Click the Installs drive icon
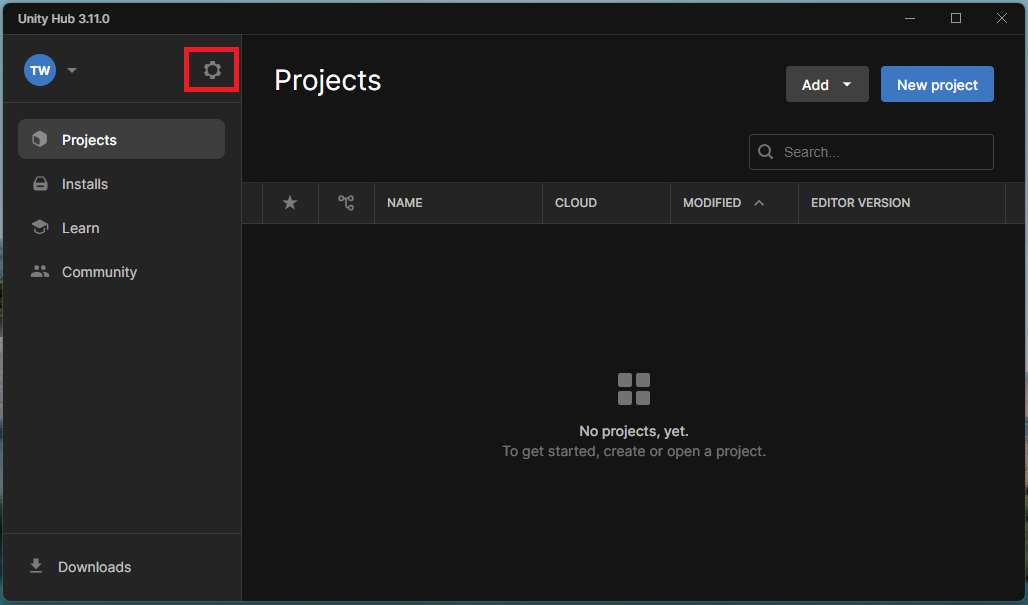This screenshot has height=605, width=1028. 40,184
